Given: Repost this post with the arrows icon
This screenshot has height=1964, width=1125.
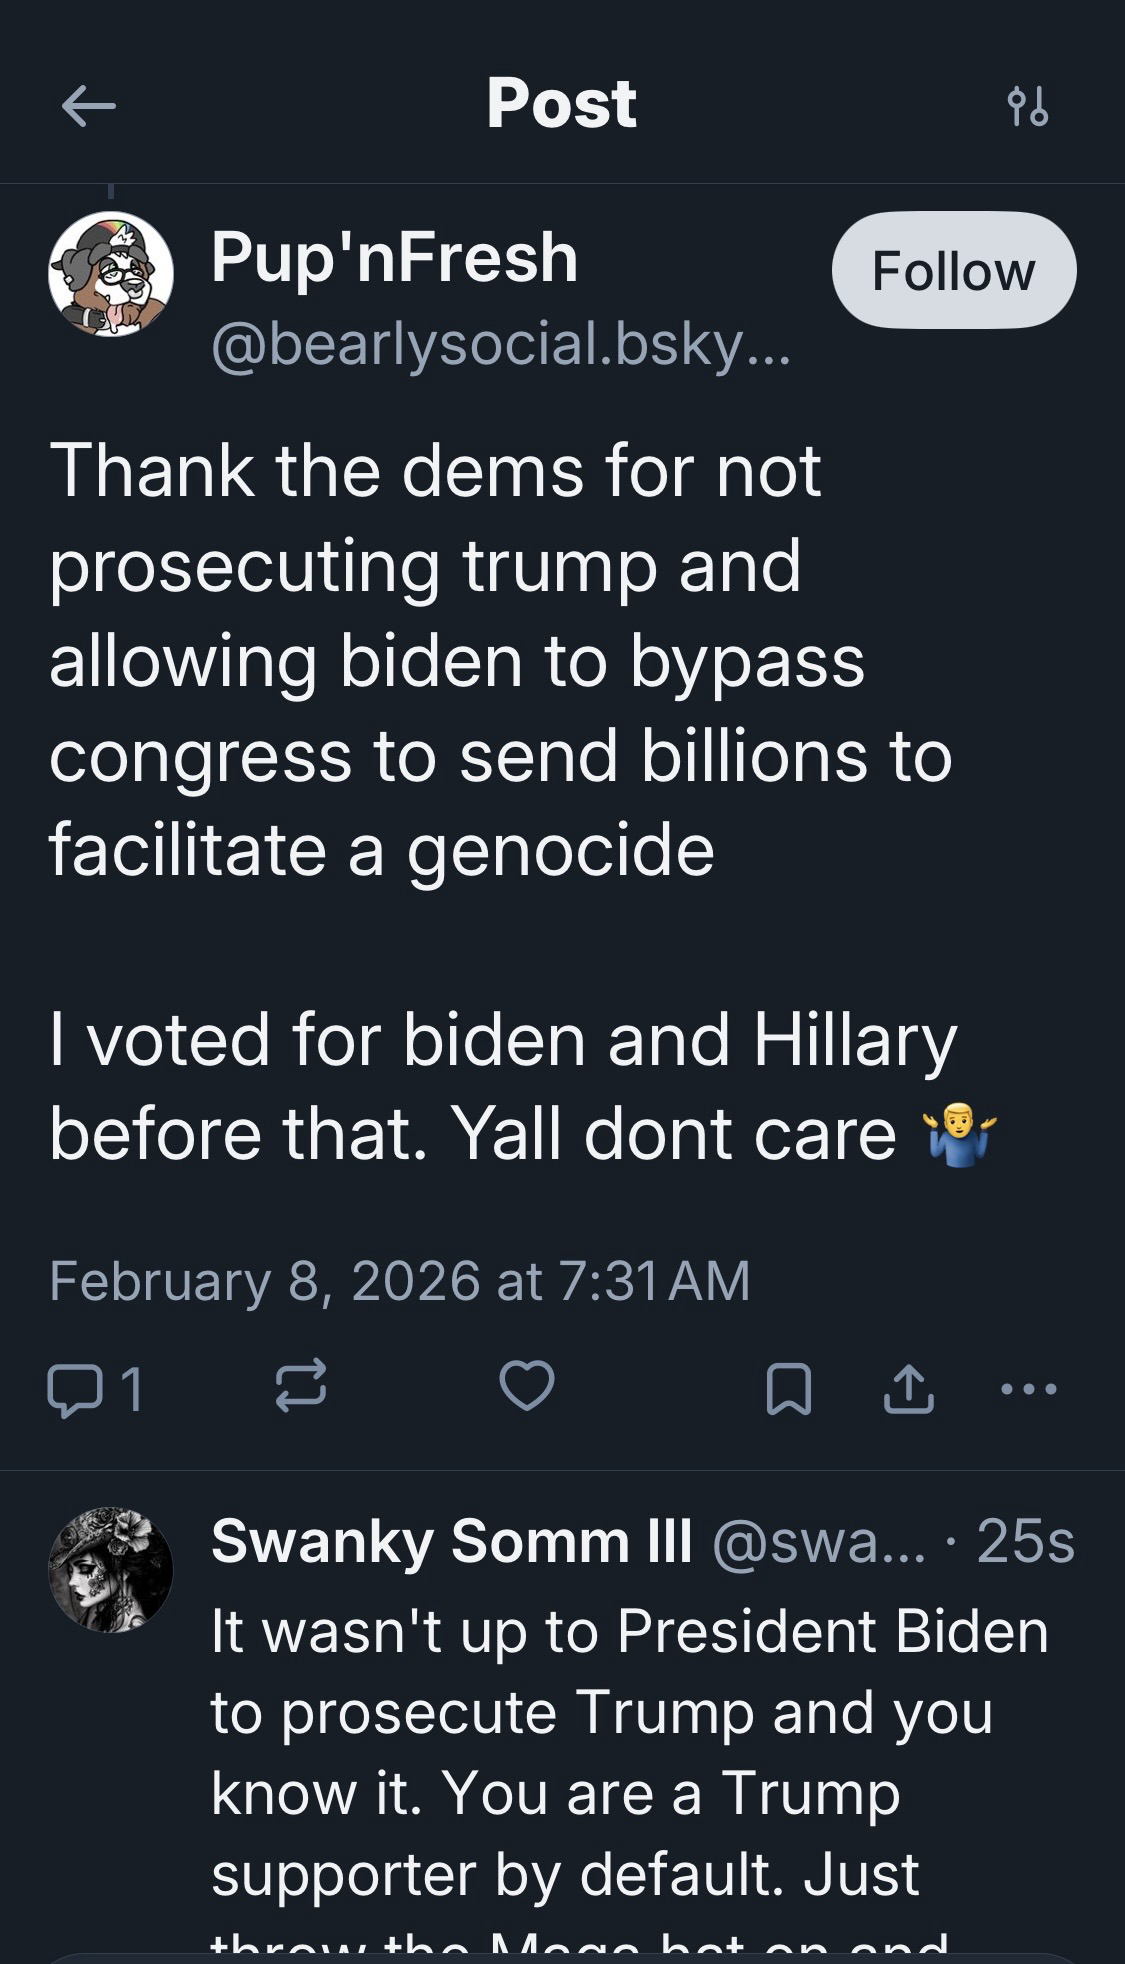Looking at the screenshot, I should [x=300, y=1386].
